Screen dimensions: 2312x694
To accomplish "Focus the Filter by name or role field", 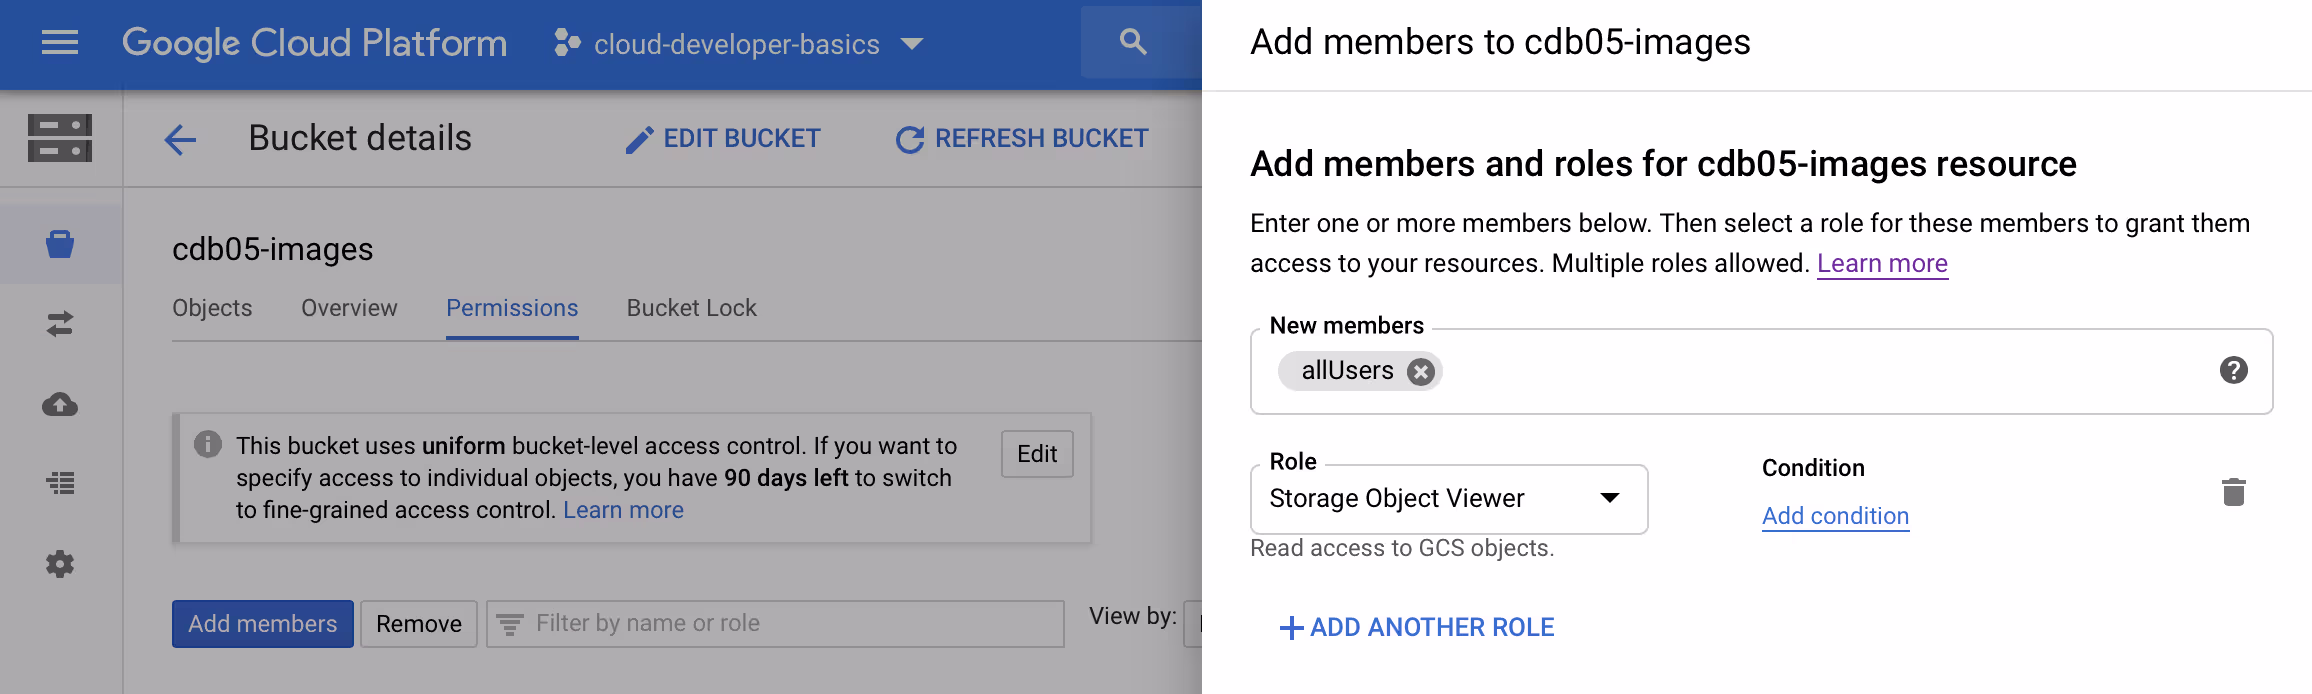I will pos(775,624).
